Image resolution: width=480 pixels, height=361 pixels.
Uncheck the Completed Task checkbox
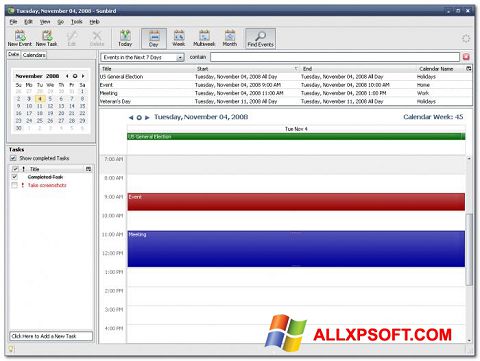(14, 177)
